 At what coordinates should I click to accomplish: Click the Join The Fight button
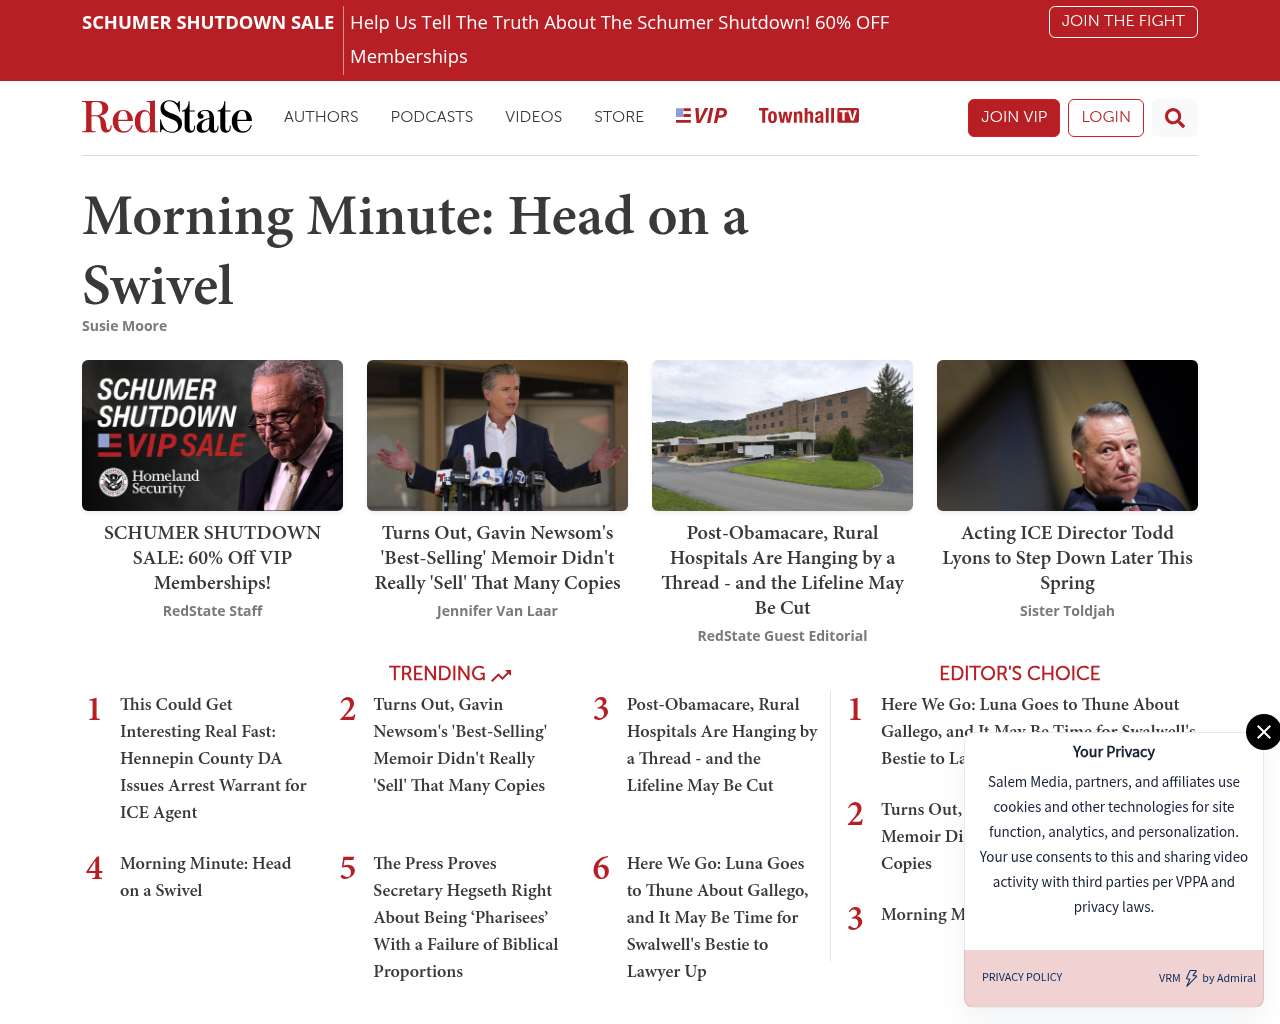(x=1122, y=21)
